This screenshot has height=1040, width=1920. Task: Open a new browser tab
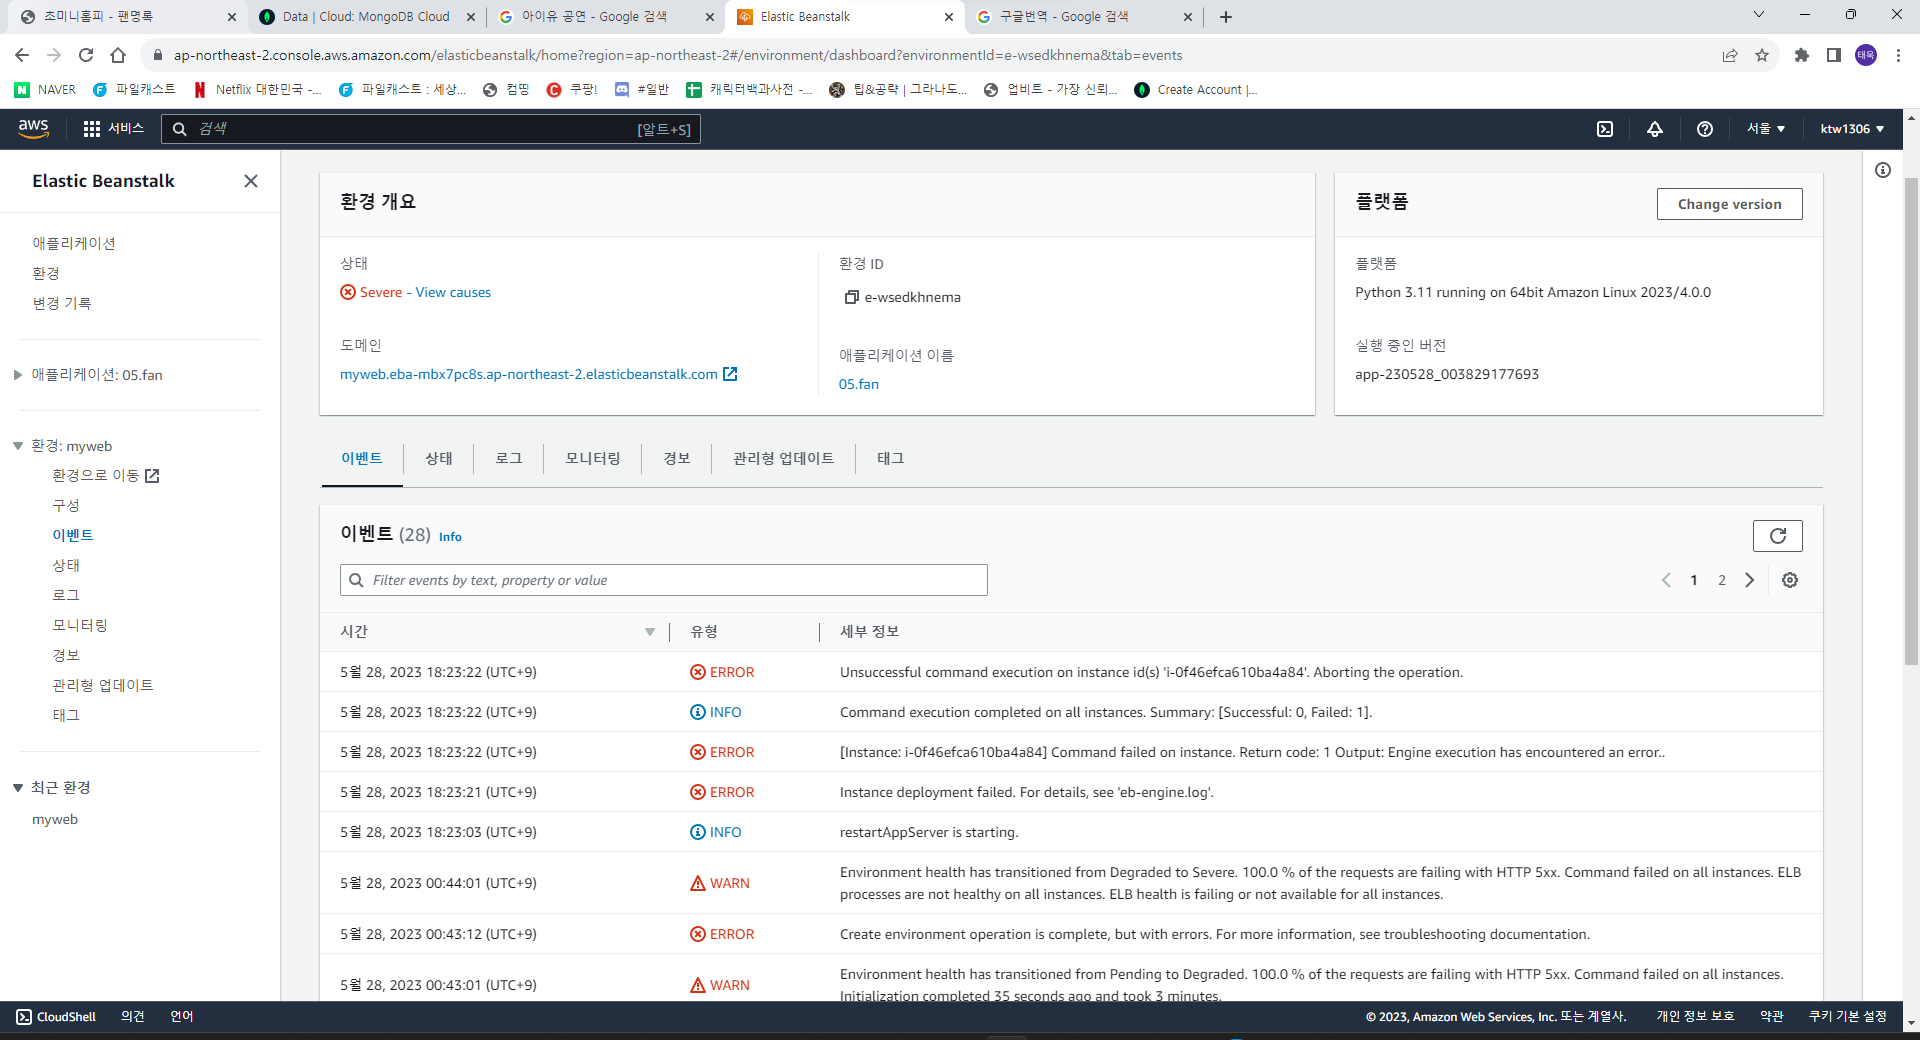pyautogui.click(x=1226, y=17)
